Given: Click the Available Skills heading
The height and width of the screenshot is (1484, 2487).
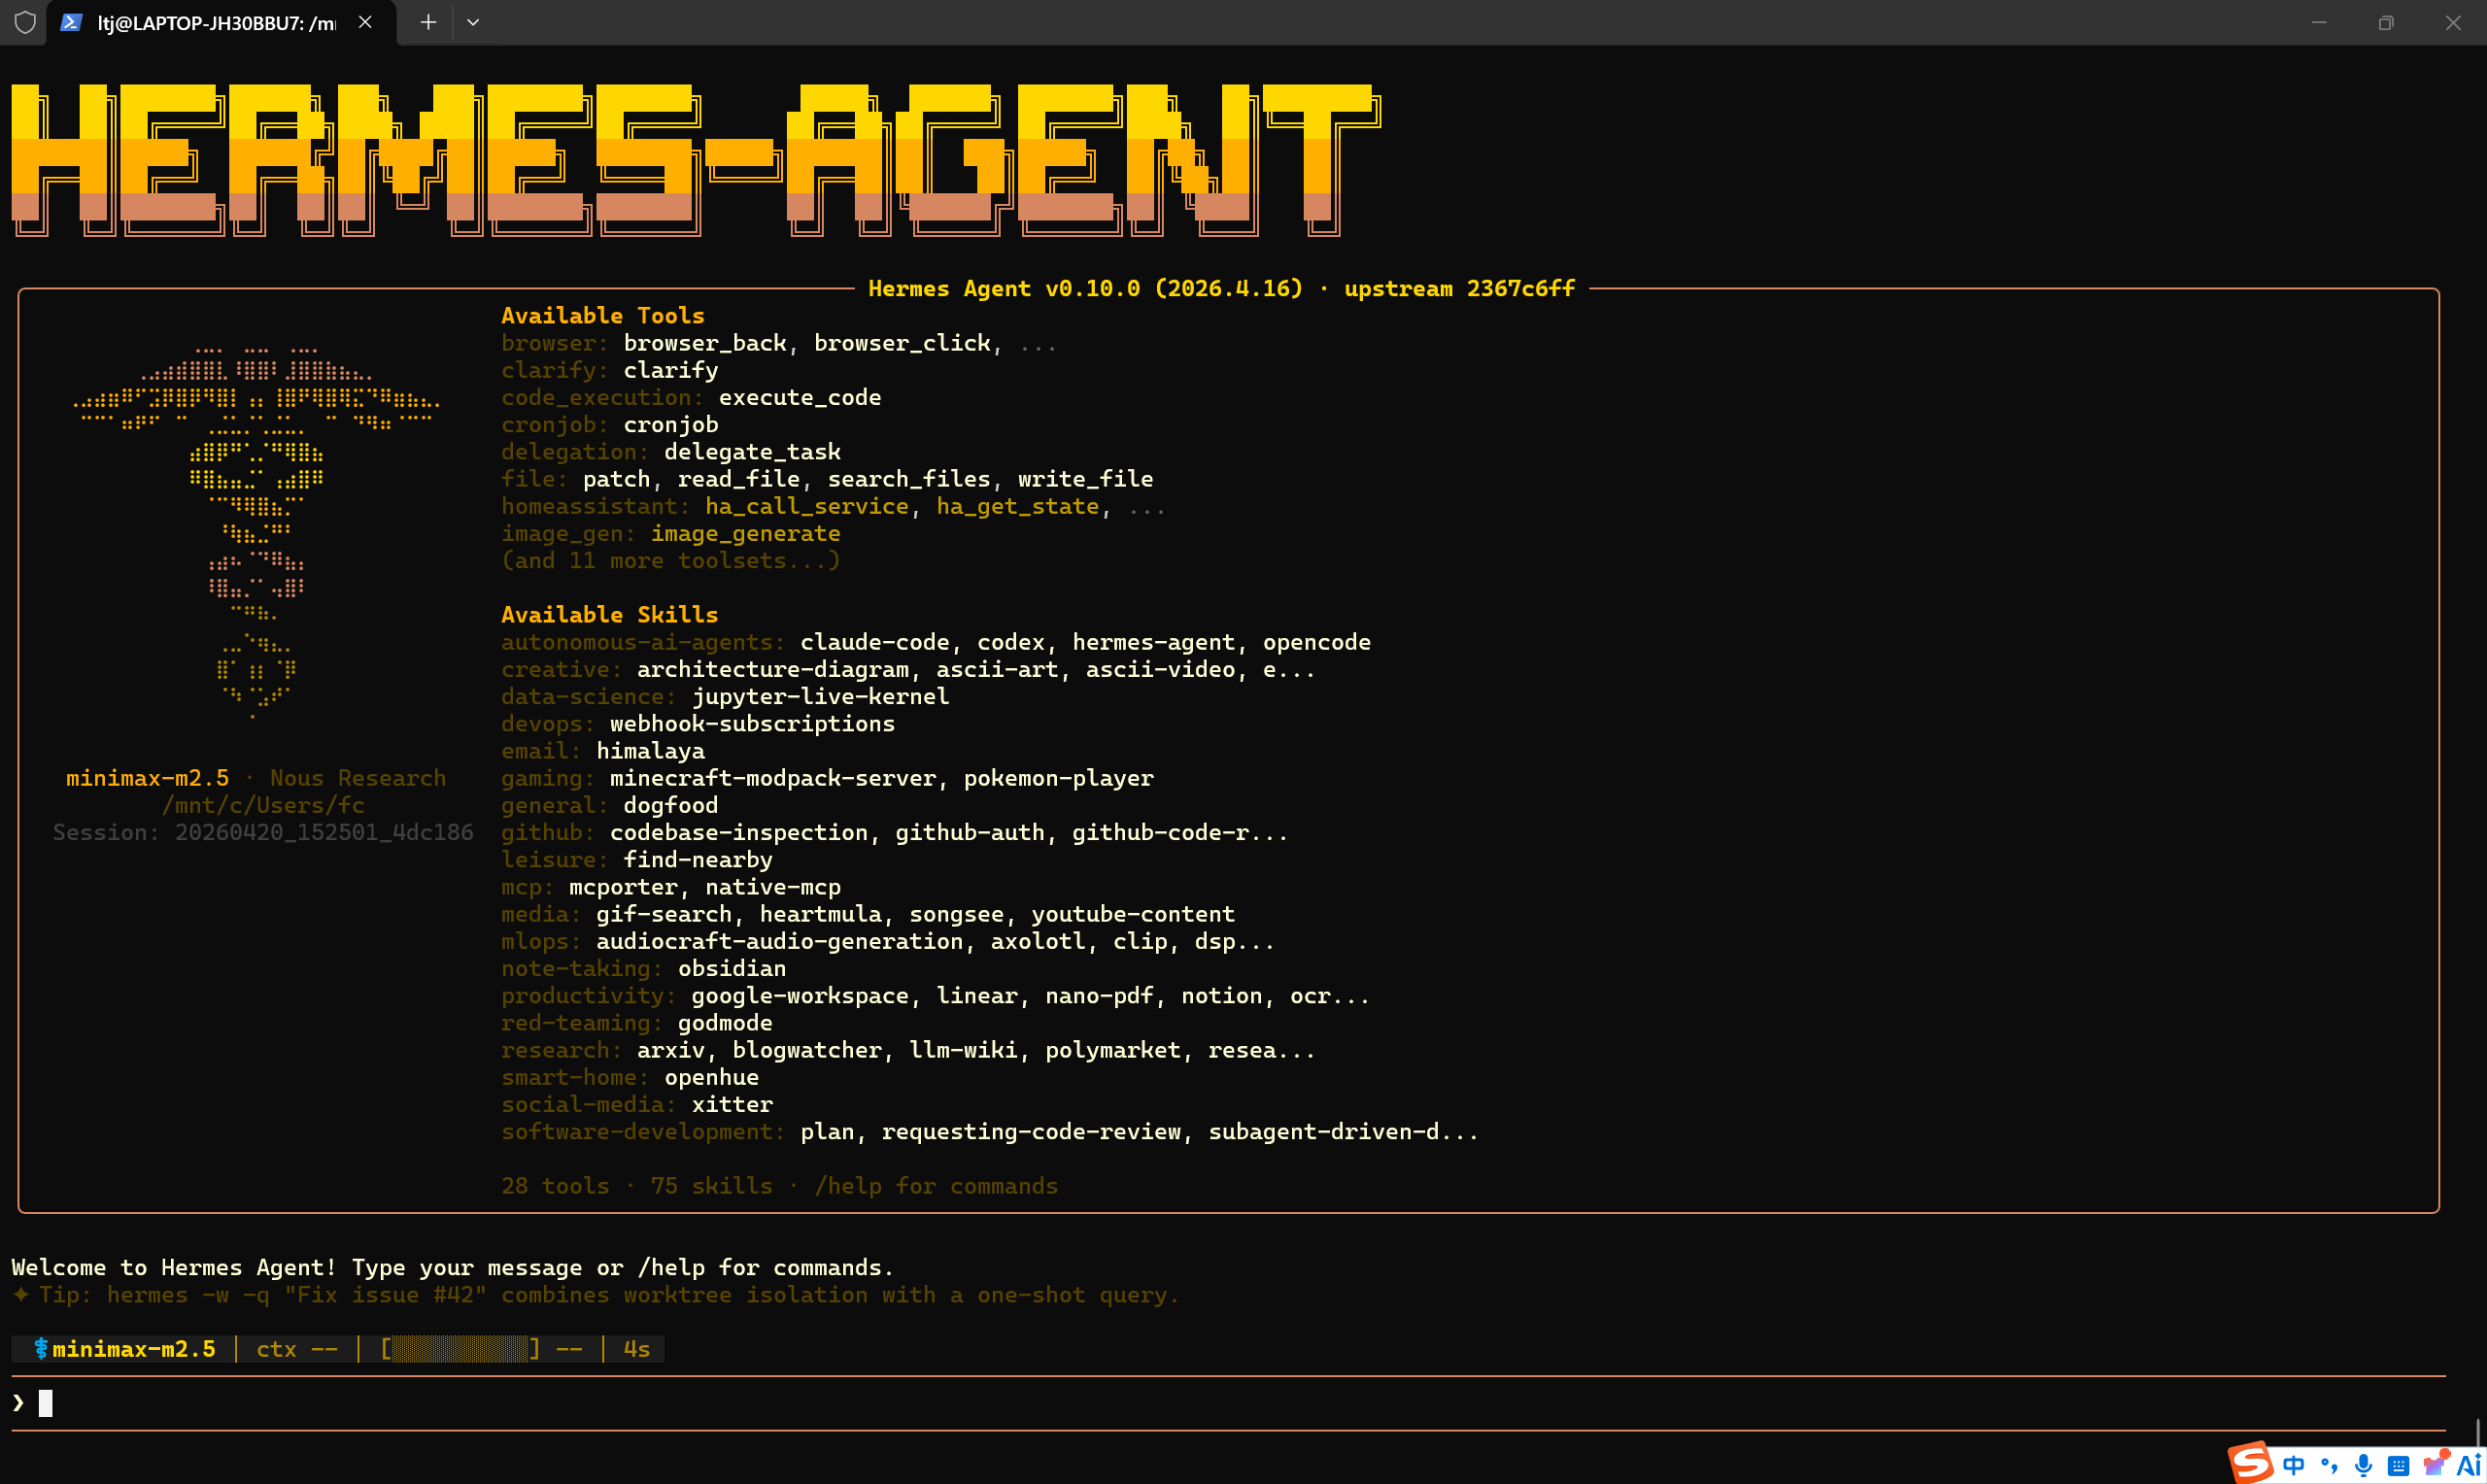Looking at the screenshot, I should click(609, 614).
